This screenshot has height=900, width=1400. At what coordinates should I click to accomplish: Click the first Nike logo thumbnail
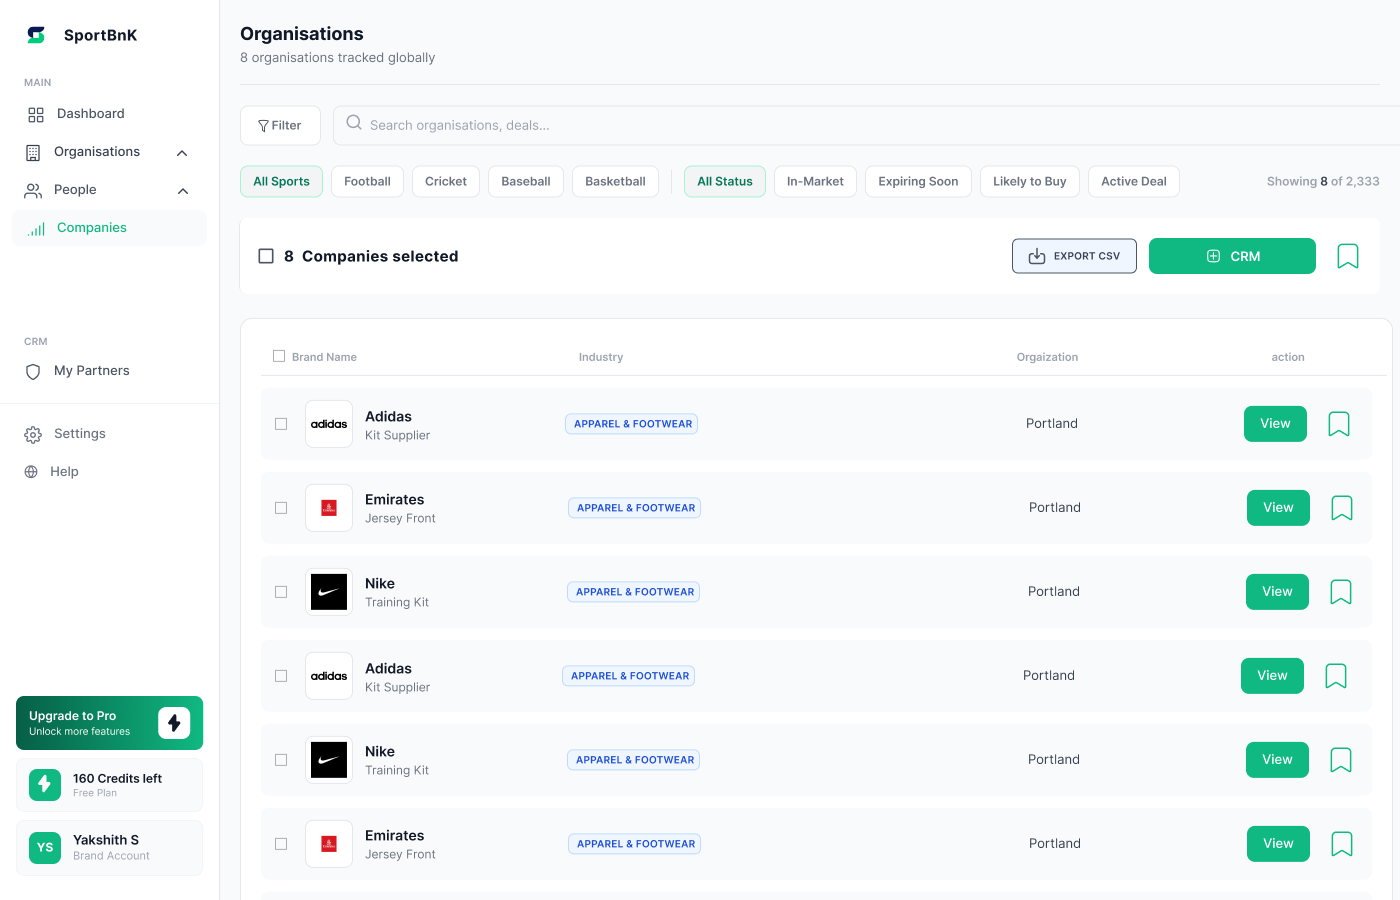click(x=329, y=592)
